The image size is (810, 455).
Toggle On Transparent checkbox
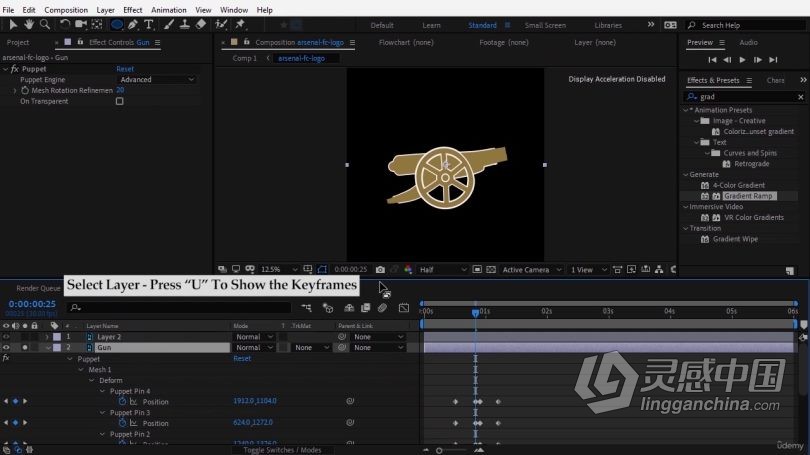tap(120, 101)
